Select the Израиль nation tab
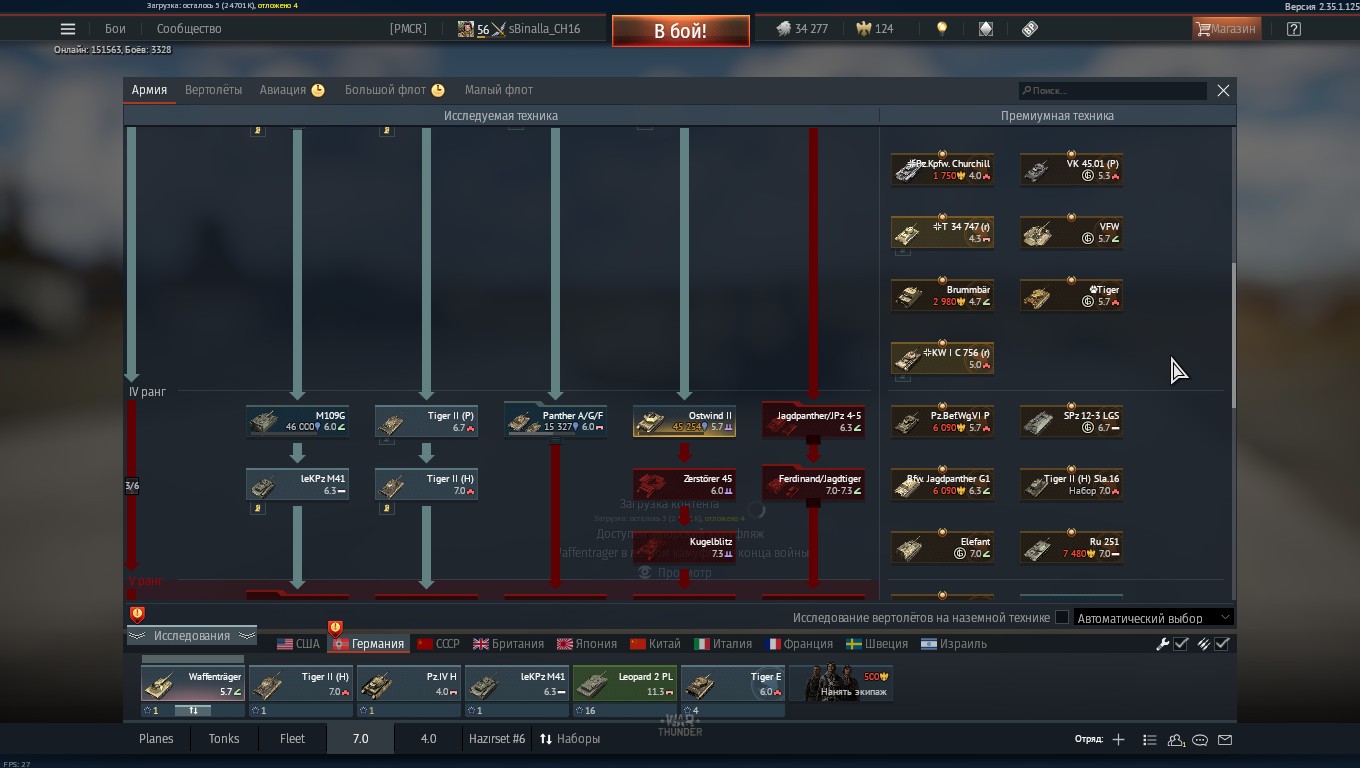 (x=954, y=644)
